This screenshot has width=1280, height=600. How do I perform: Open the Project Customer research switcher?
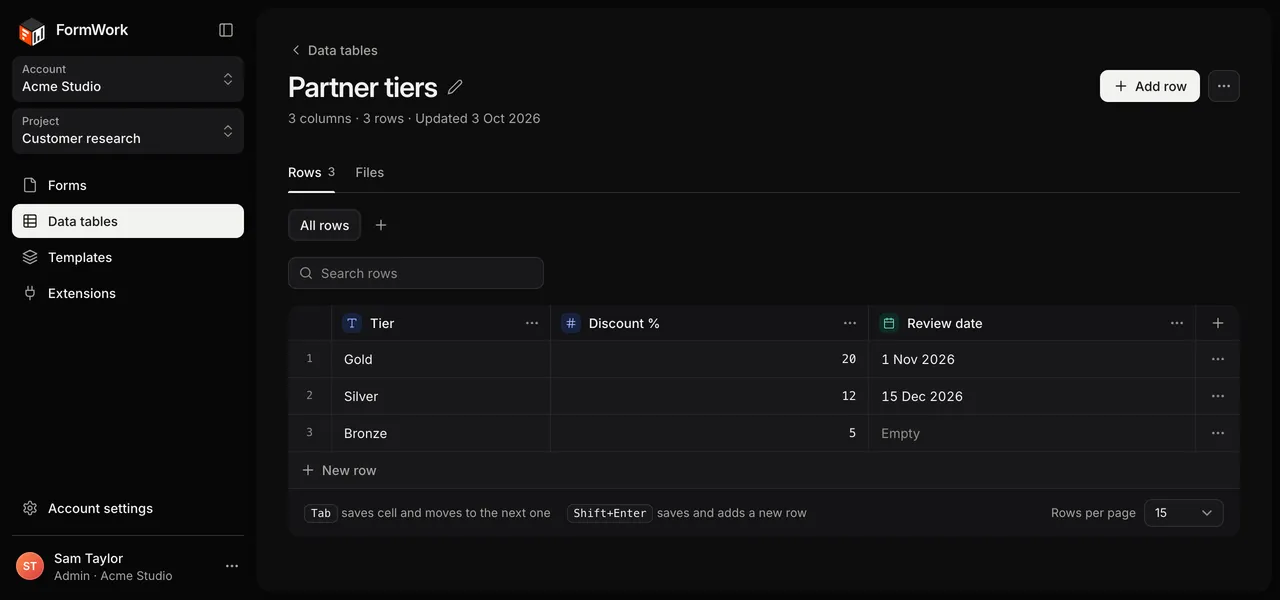point(128,130)
